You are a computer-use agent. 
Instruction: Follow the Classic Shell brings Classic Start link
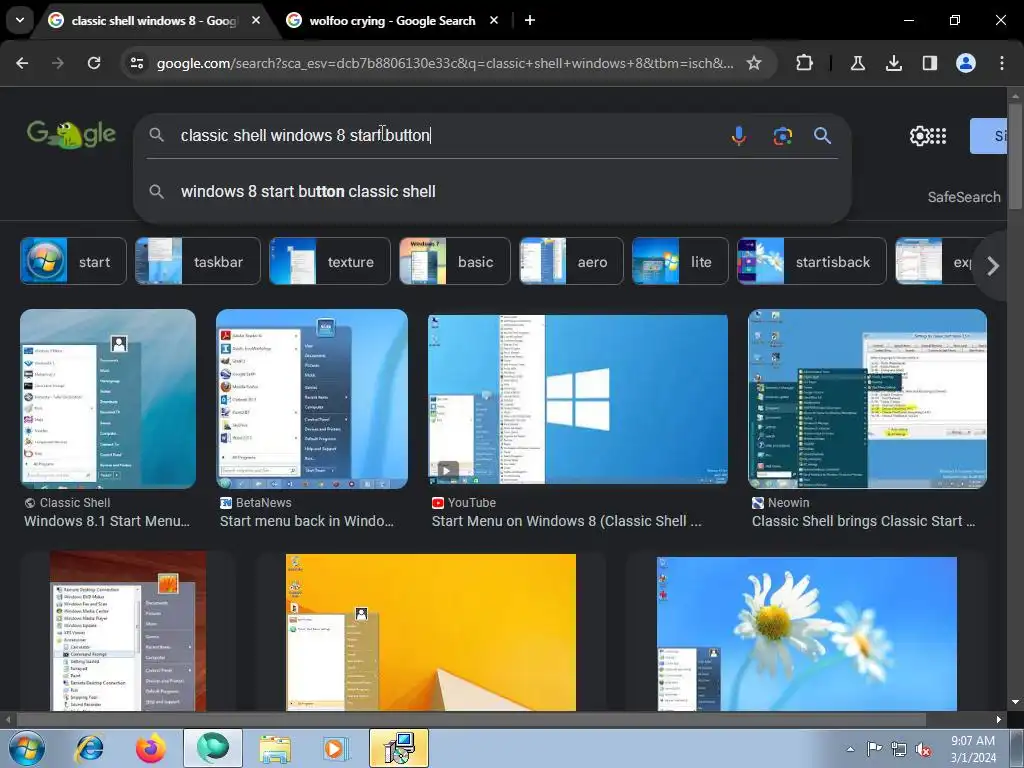(863, 521)
